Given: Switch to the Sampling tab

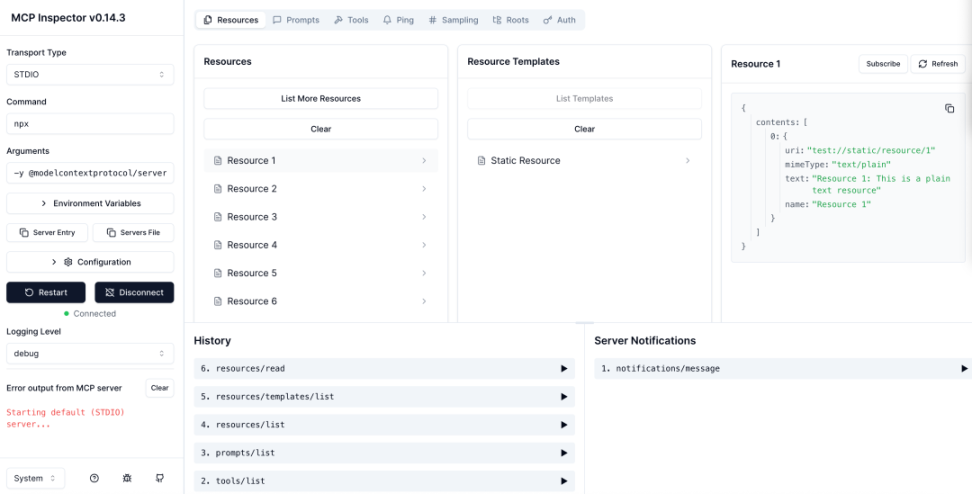Looking at the screenshot, I should pos(453,20).
